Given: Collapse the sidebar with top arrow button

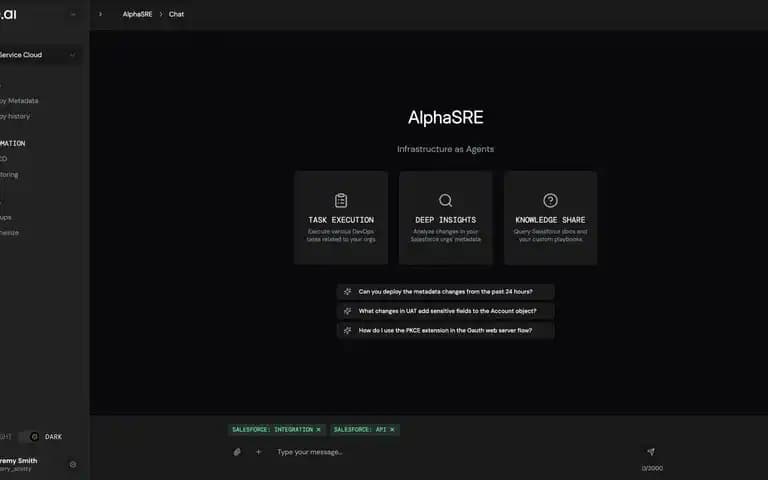Looking at the screenshot, I should click(73, 14).
